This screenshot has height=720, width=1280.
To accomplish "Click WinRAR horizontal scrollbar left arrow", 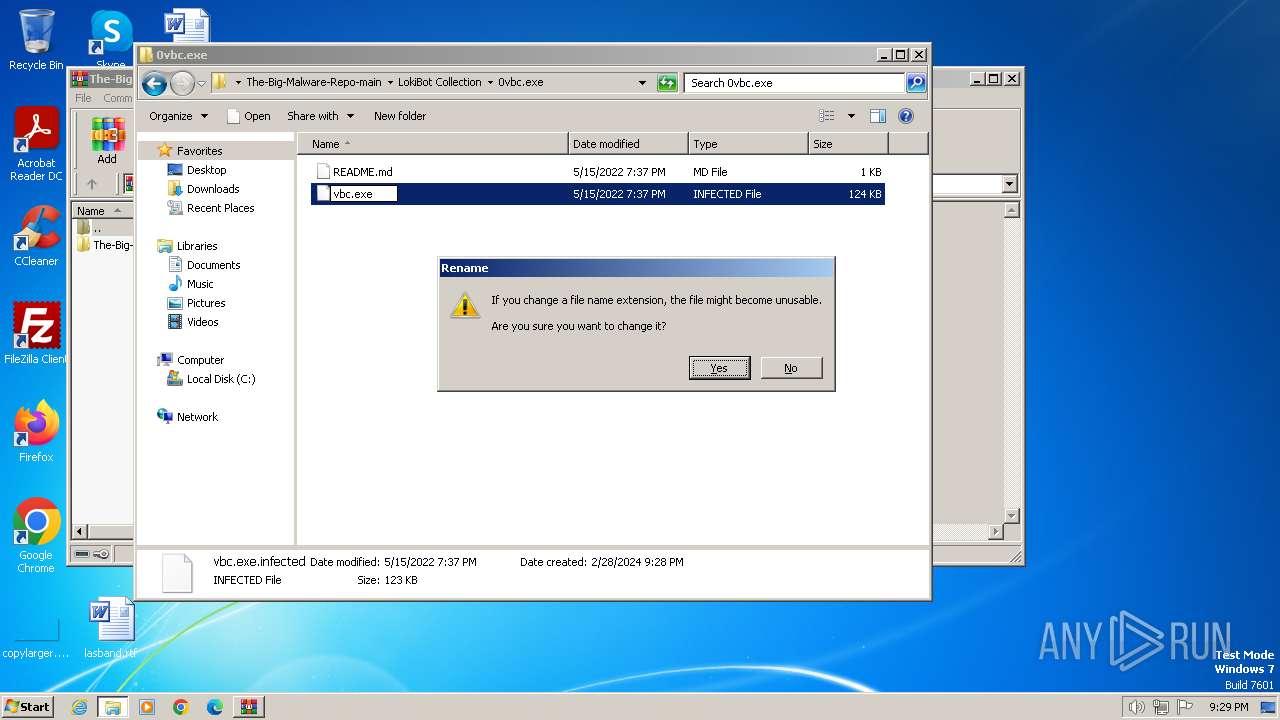I will tap(80, 532).
